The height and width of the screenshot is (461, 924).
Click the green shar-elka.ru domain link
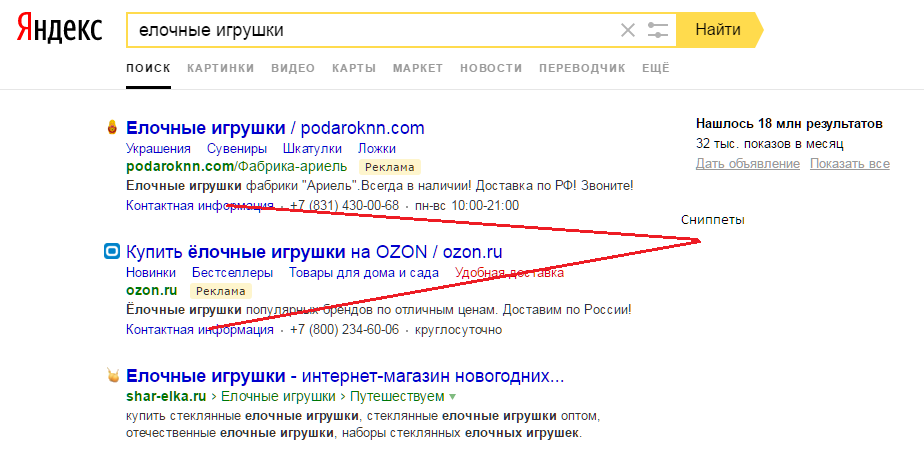166,396
